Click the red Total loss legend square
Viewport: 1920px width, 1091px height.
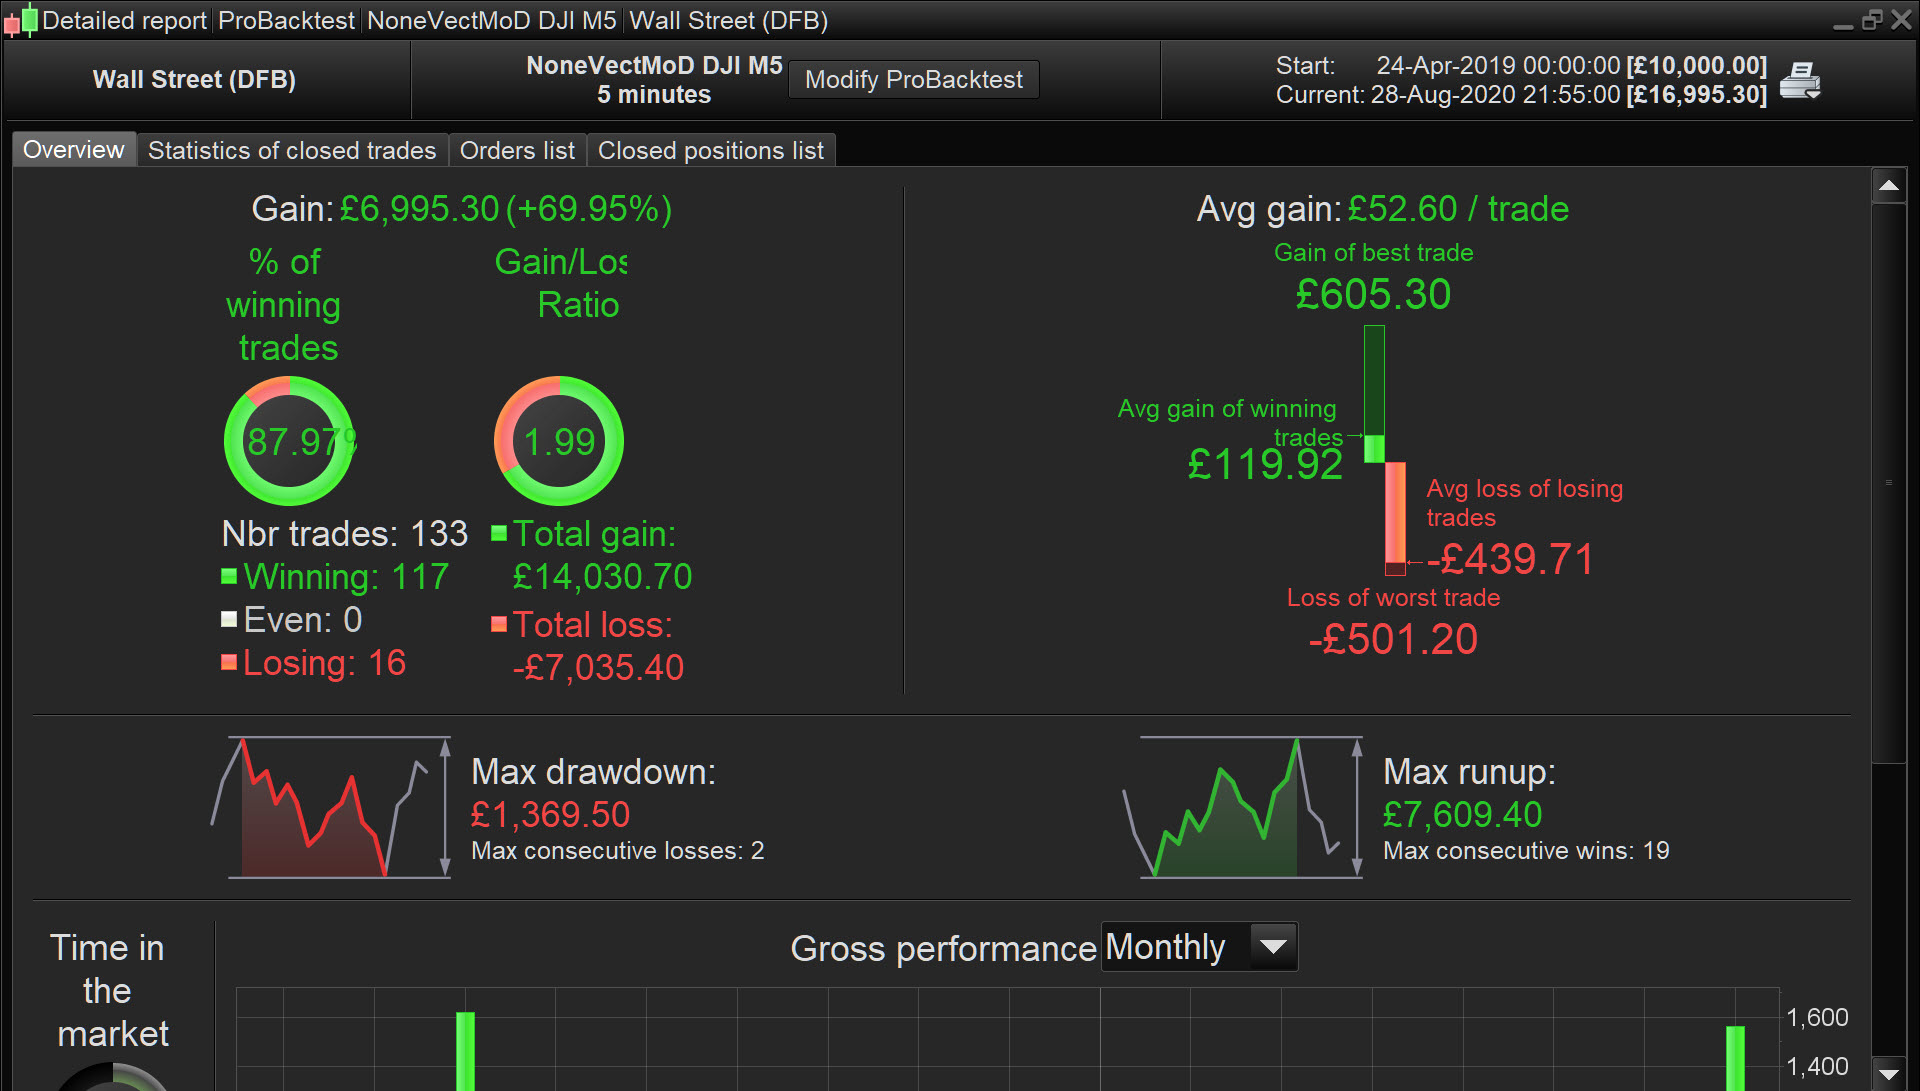(x=500, y=625)
